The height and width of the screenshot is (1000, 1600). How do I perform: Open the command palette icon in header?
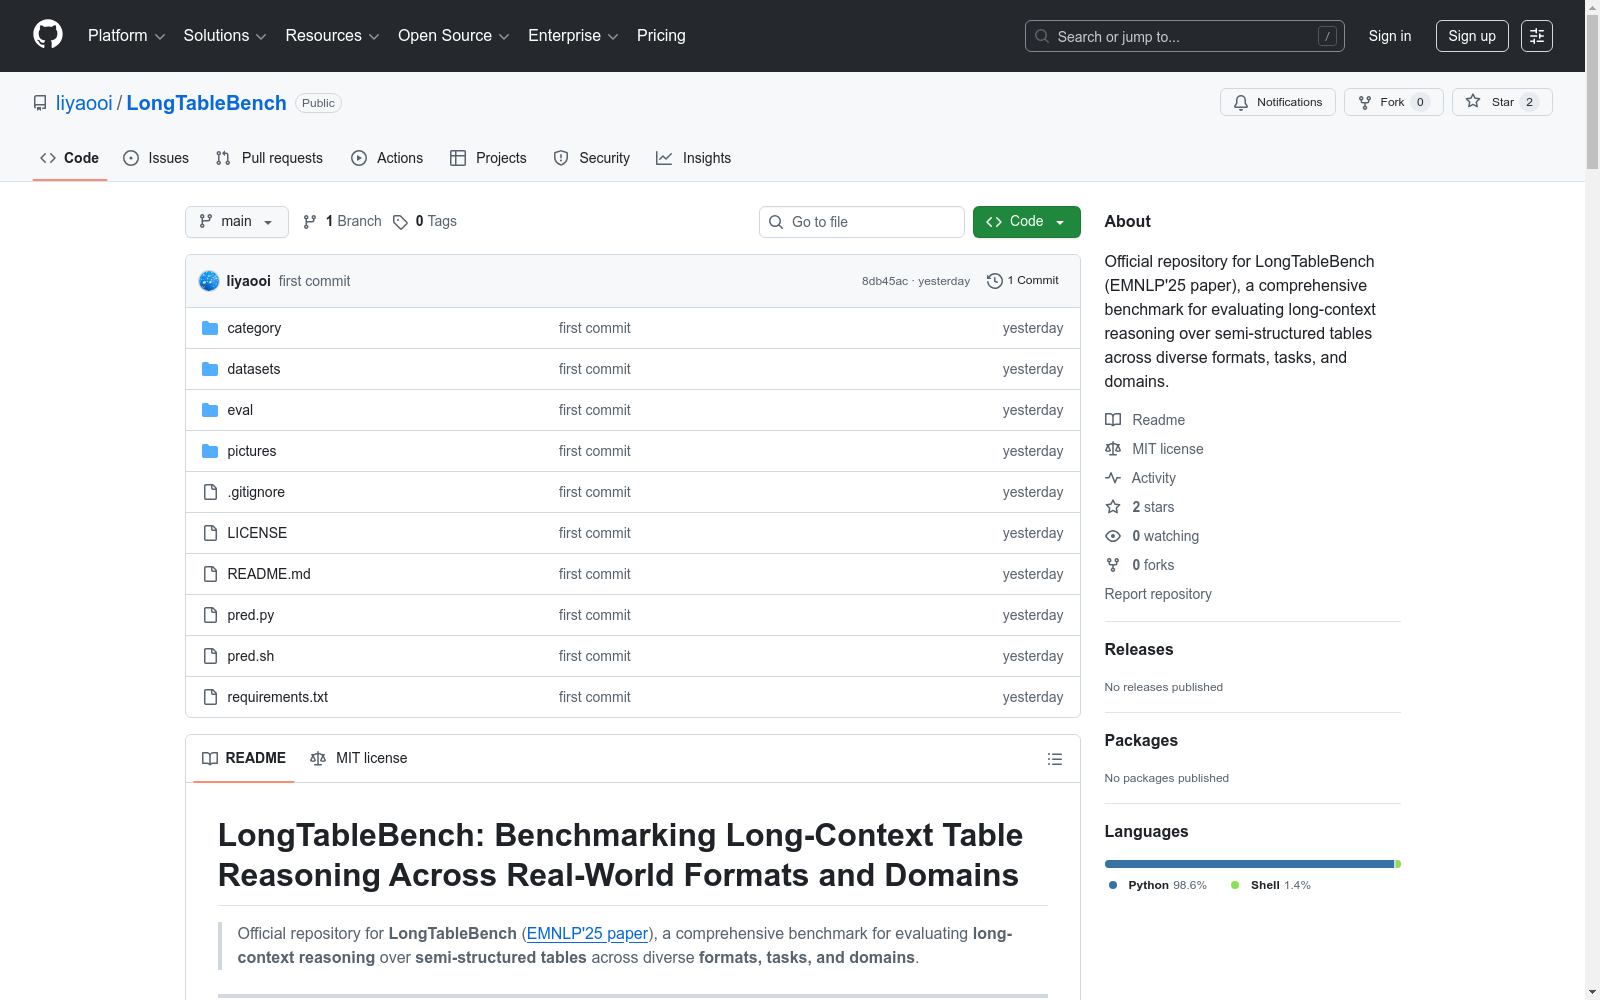1536,36
